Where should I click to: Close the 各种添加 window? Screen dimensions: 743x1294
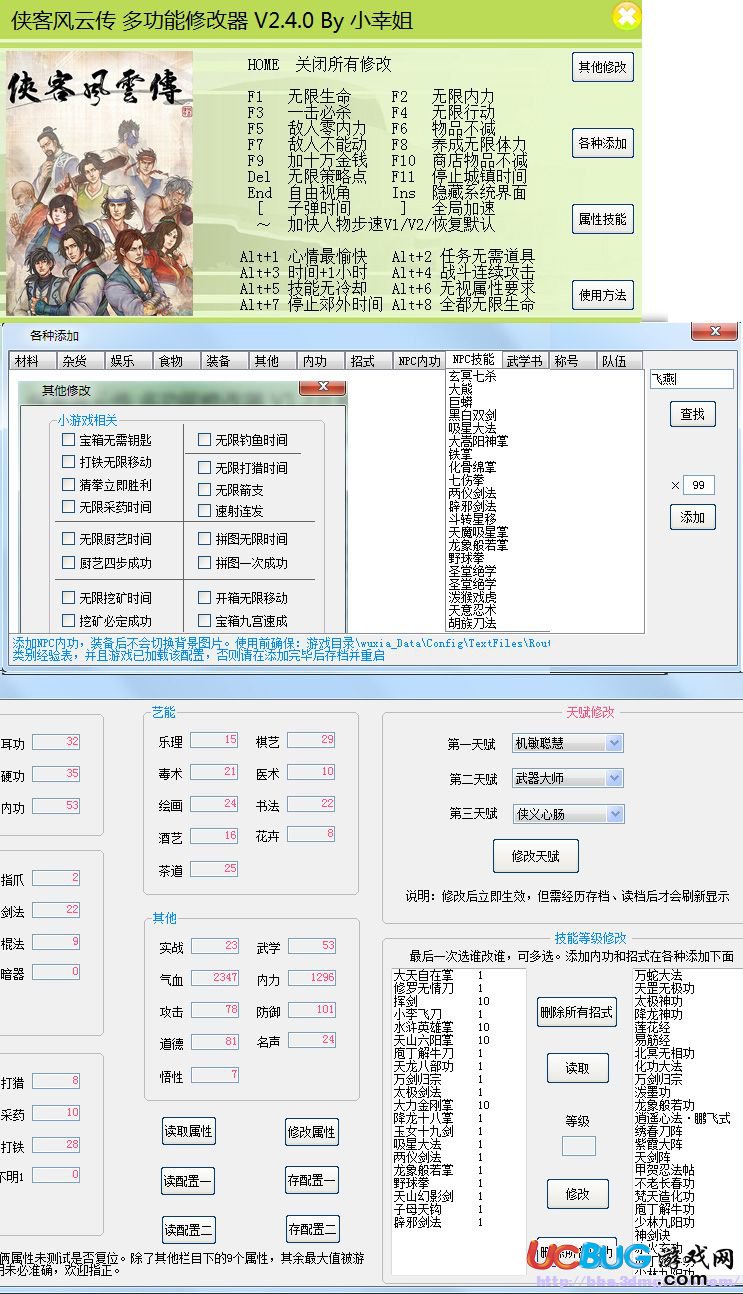tap(713, 332)
